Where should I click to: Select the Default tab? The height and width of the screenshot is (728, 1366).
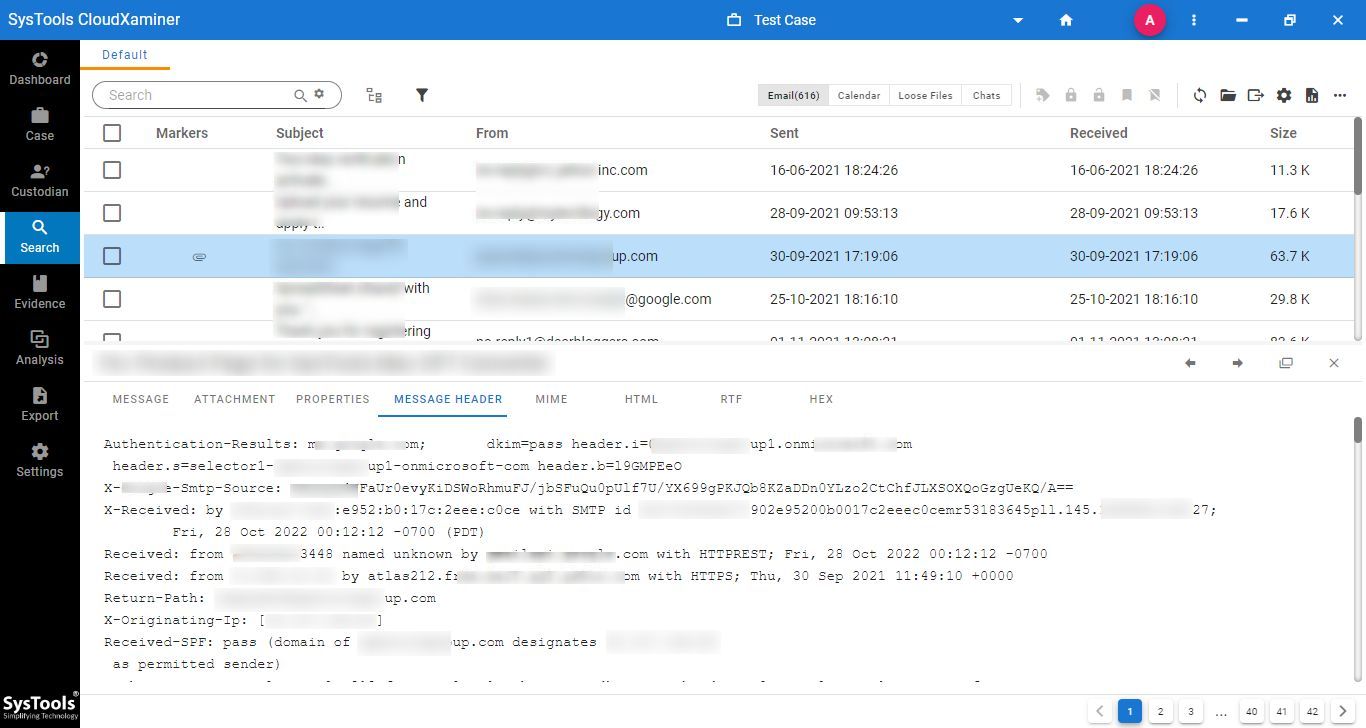pyautogui.click(x=125, y=55)
